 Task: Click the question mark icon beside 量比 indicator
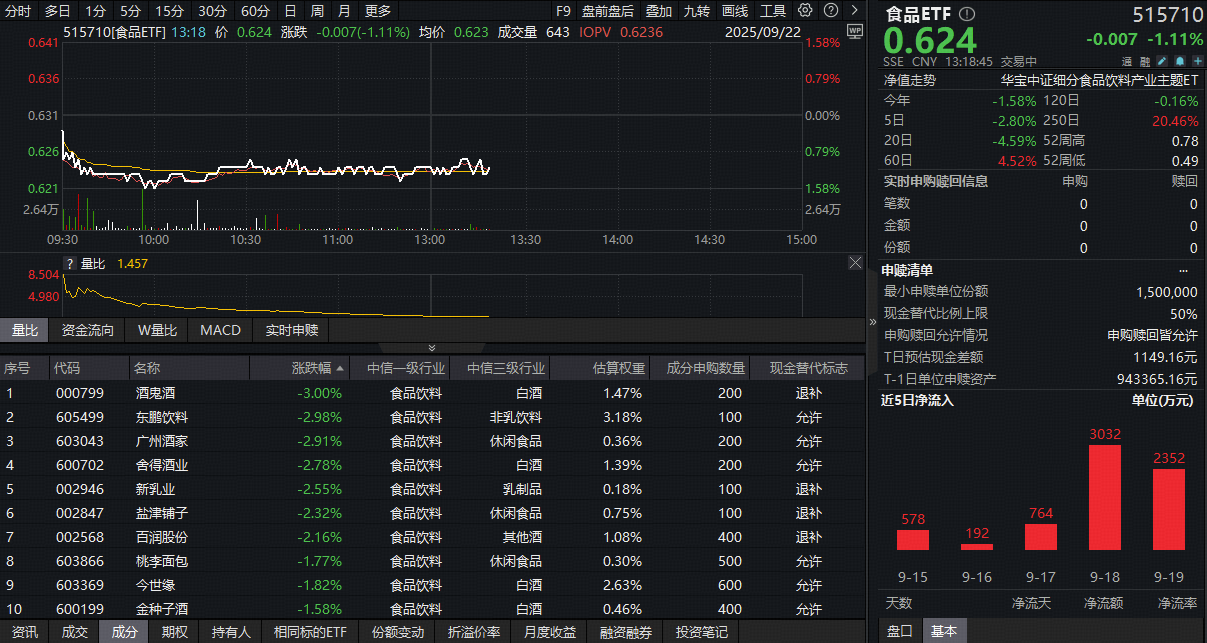[70, 264]
